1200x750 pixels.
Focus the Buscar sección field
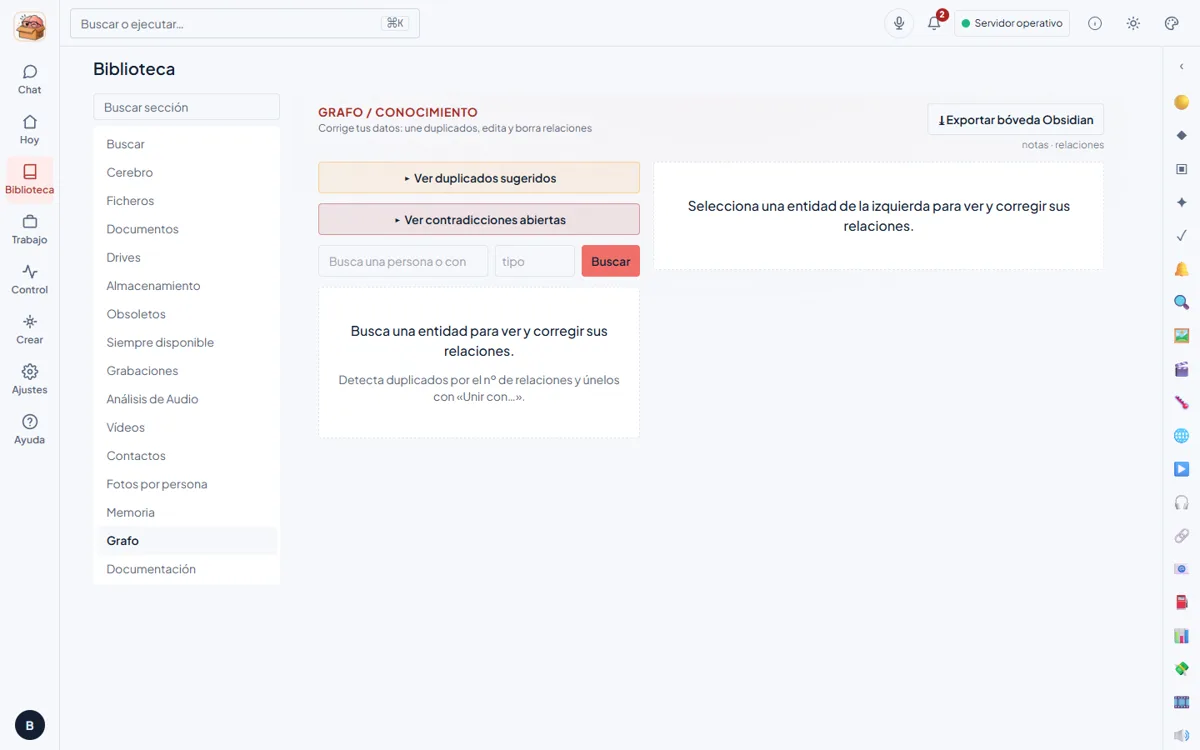(186, 107)
